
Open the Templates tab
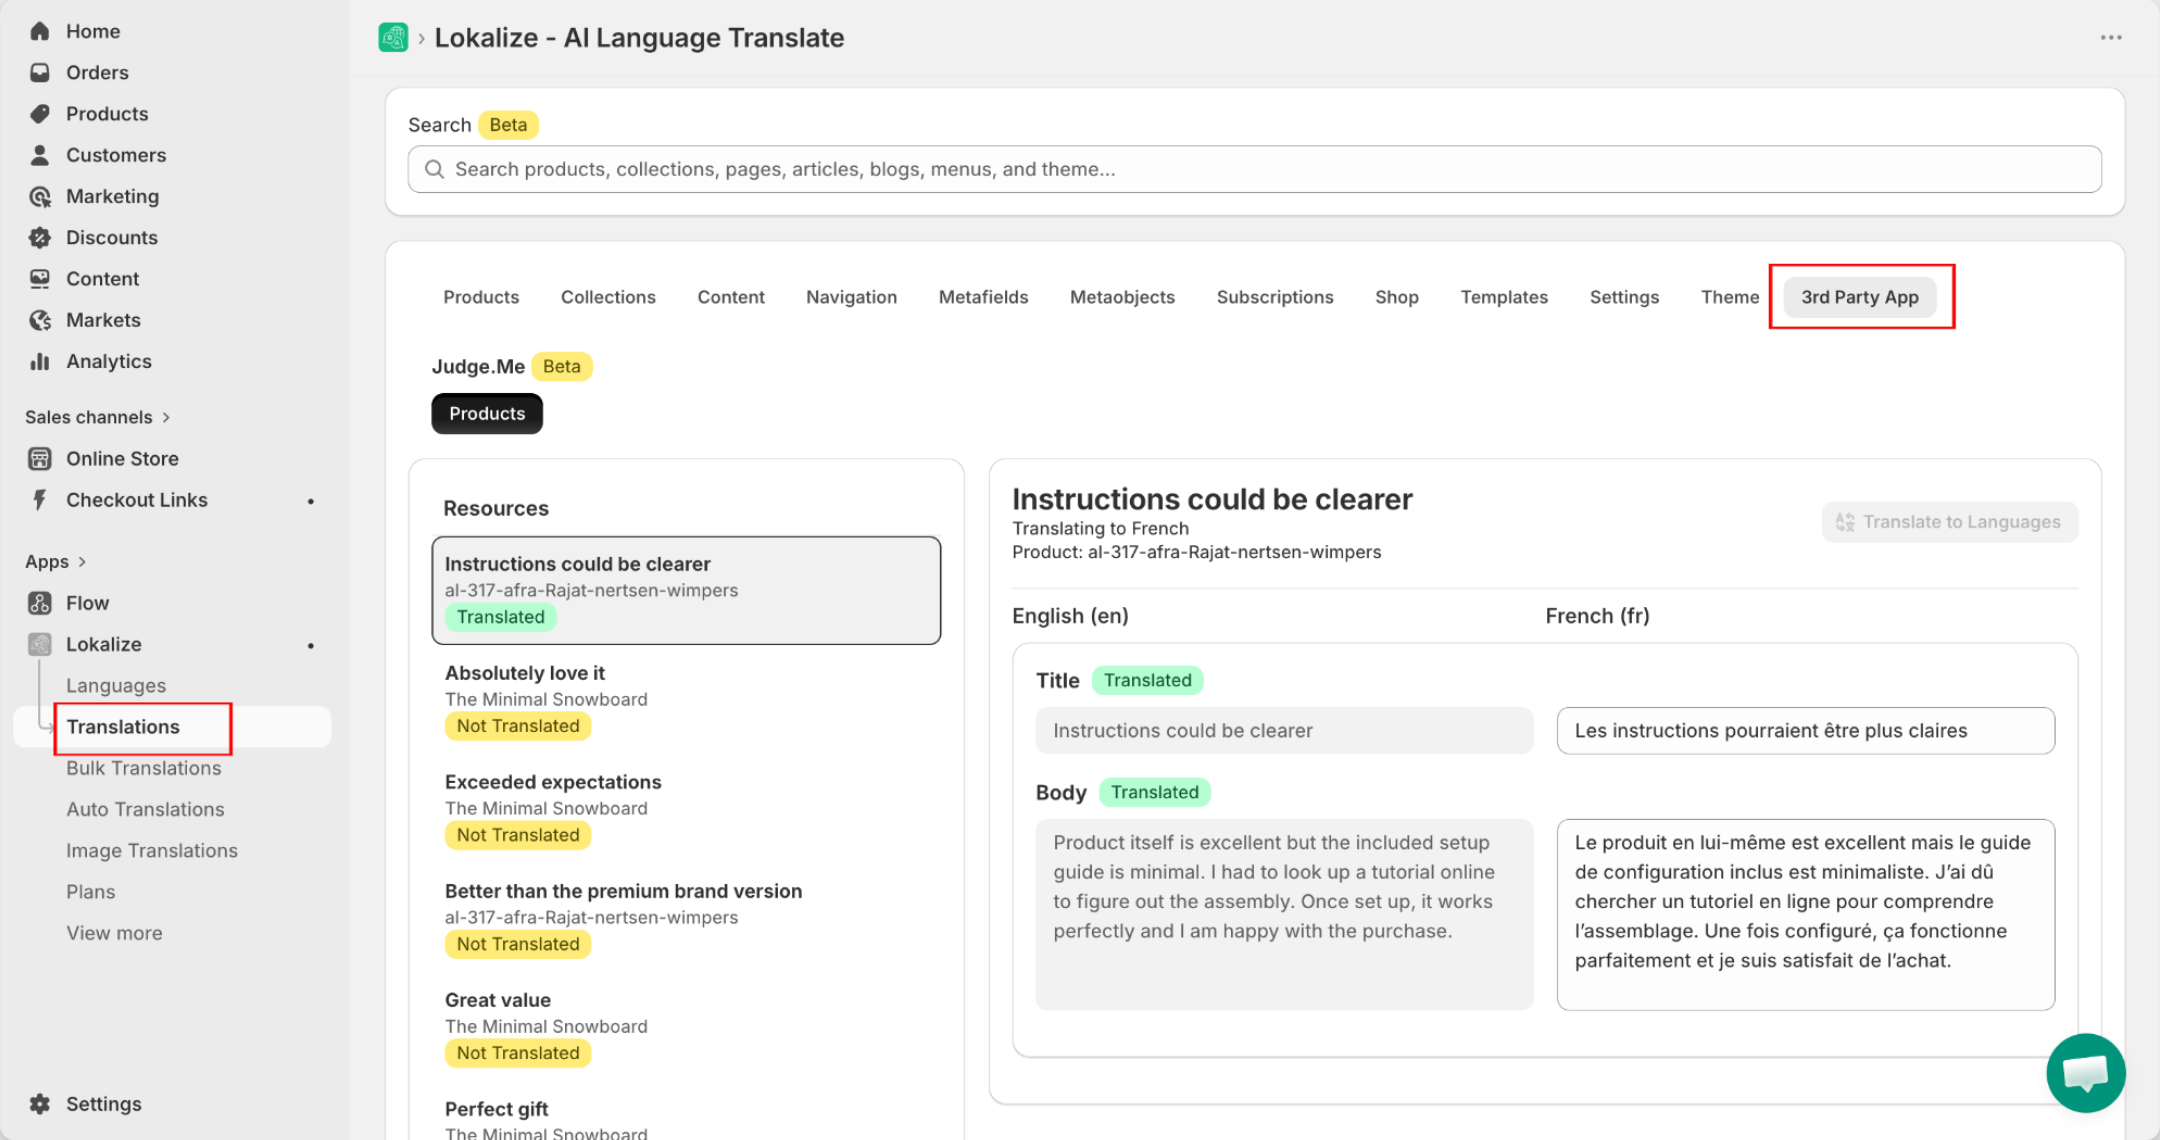point(1504,297)
